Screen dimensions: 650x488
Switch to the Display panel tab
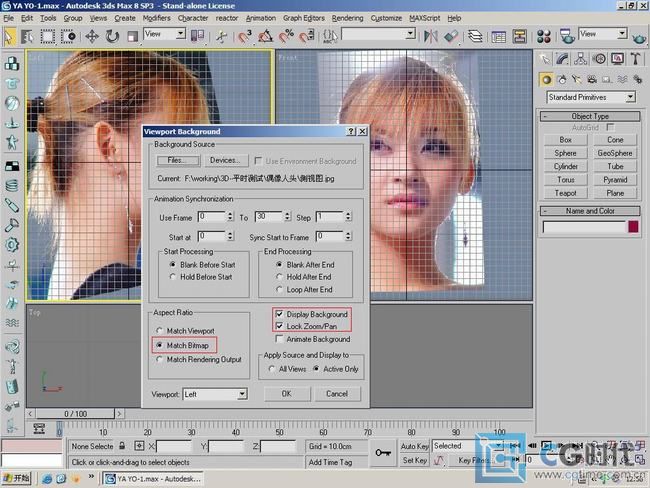pyautogui.click(x=617, y=59)
